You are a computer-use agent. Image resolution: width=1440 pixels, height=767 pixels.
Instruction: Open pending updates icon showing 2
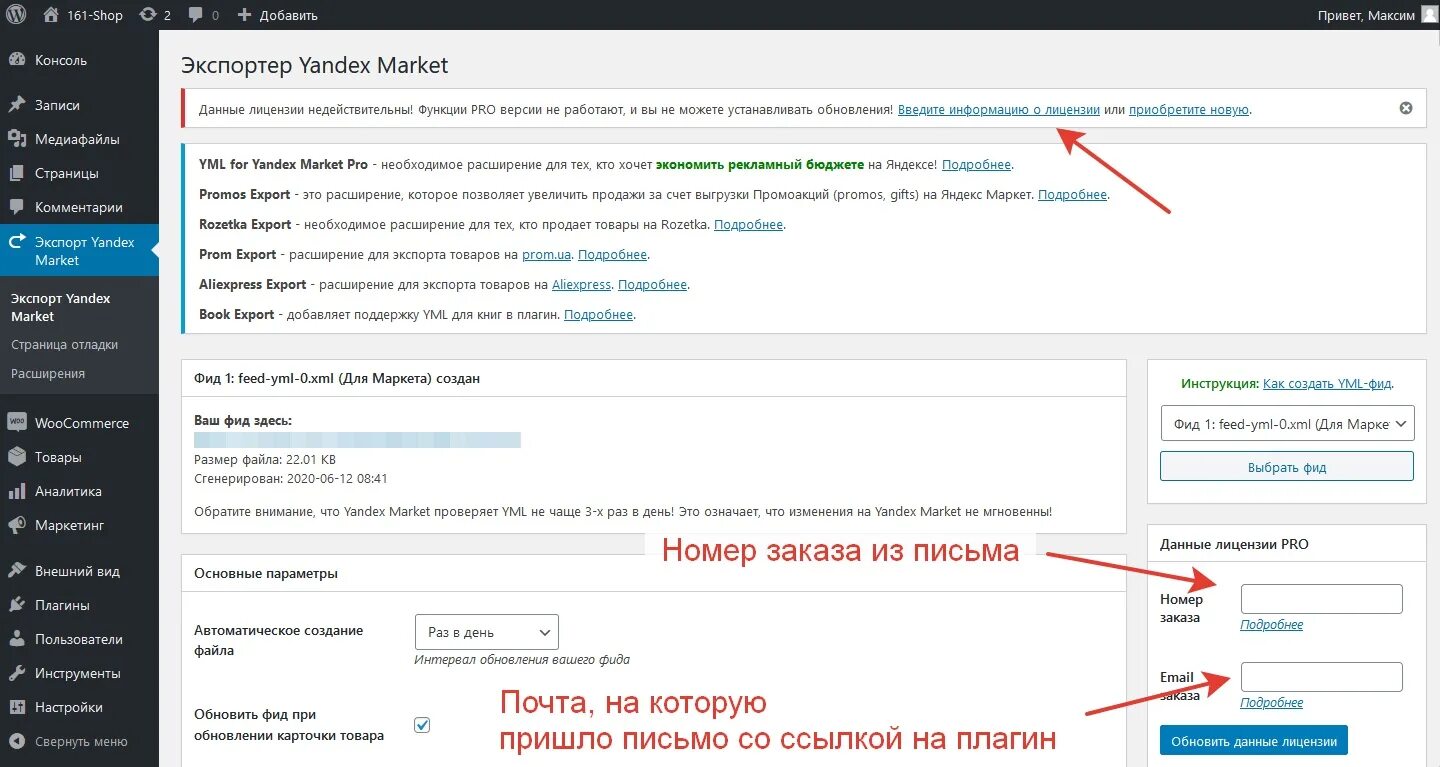point(148,15)
